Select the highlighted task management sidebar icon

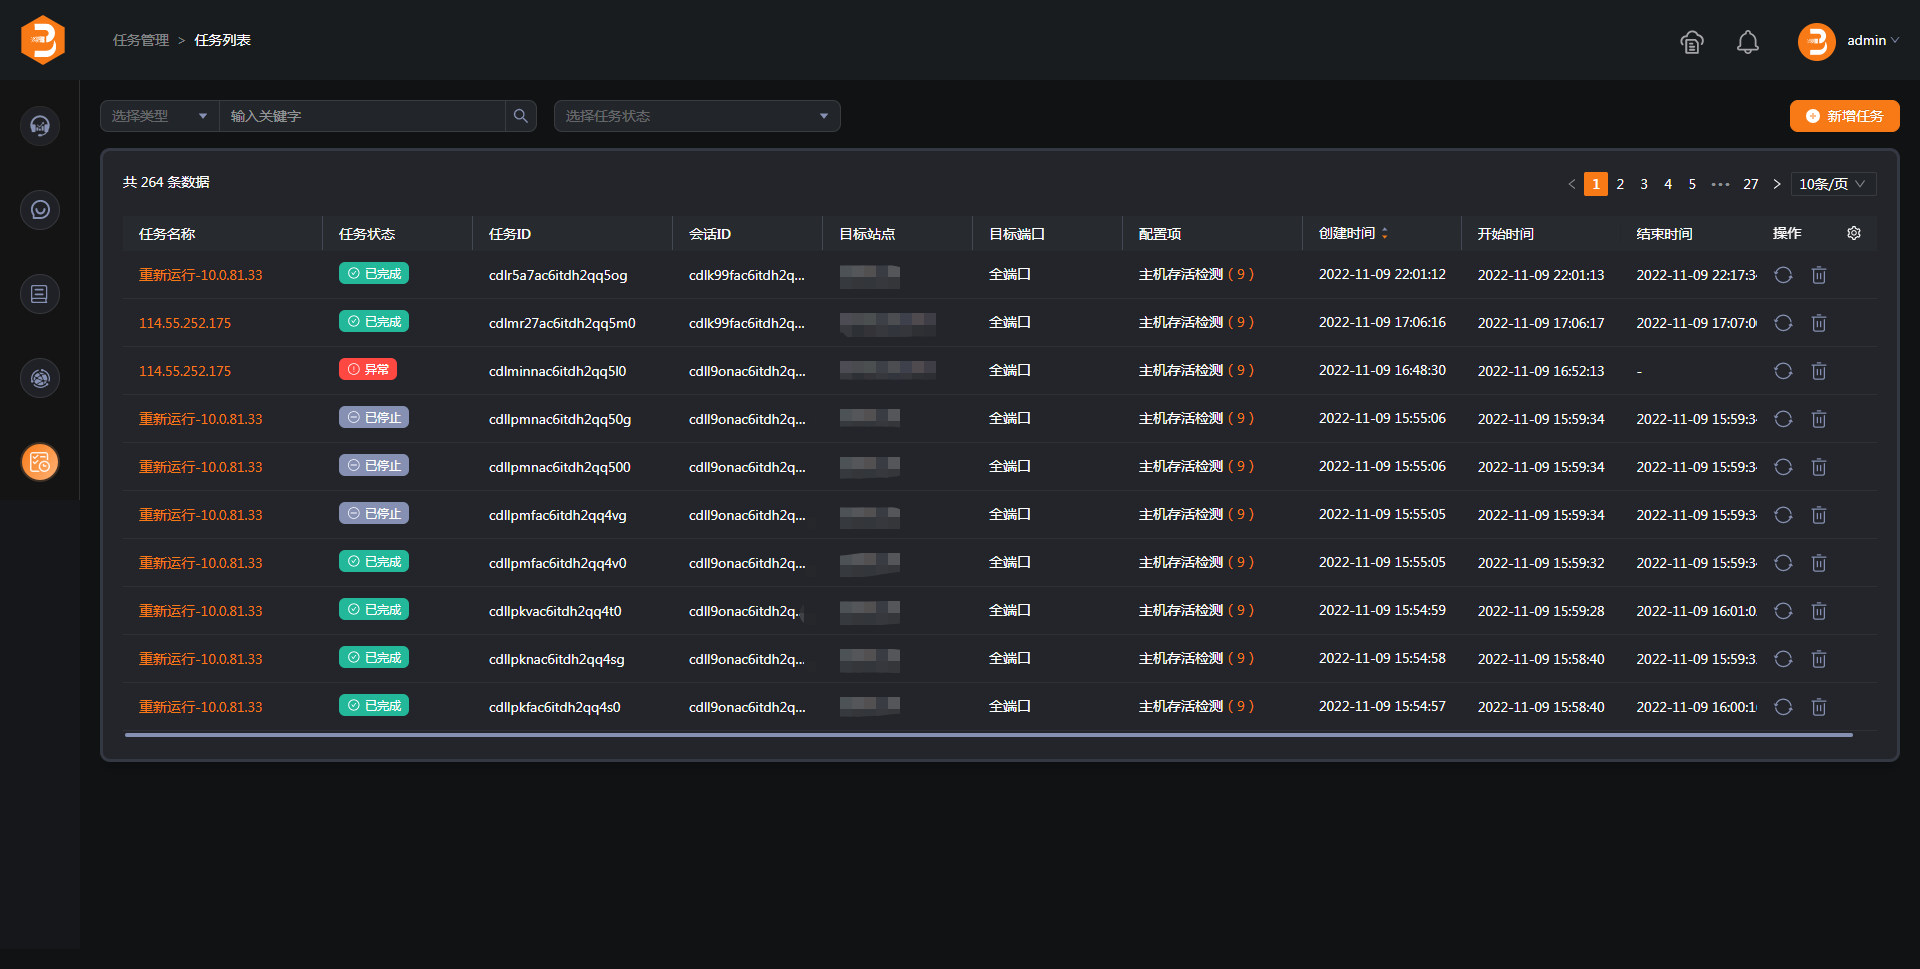(x=40, y=462)
